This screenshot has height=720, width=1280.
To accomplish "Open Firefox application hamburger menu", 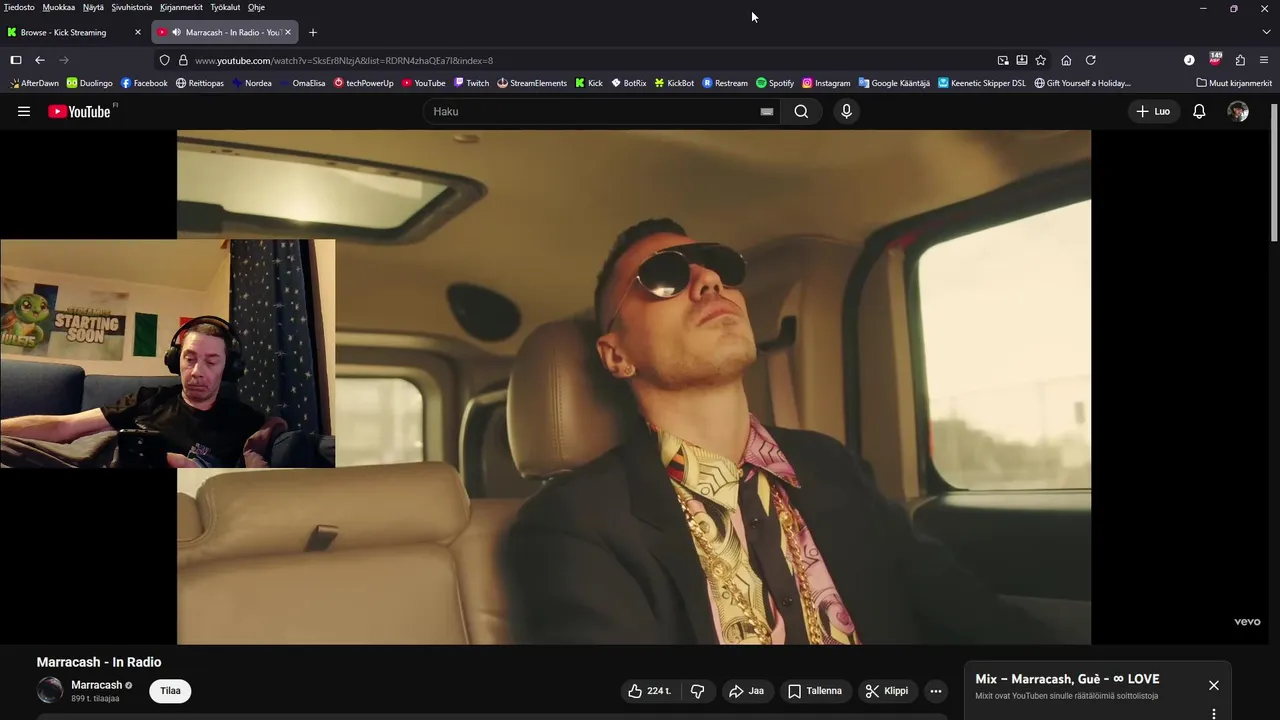I will click(x=1264, y=60).
